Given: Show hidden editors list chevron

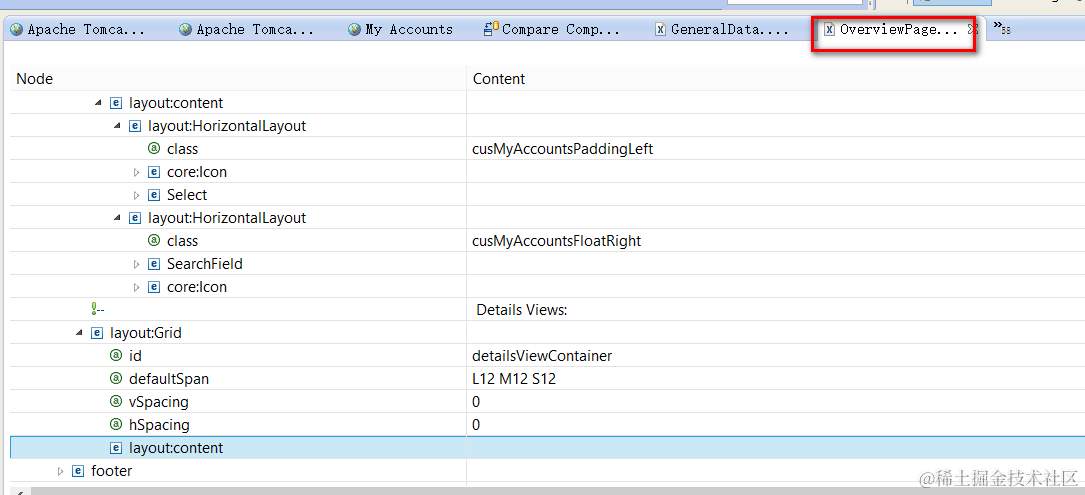Looking at the screenshot, I should [1002, 28].
